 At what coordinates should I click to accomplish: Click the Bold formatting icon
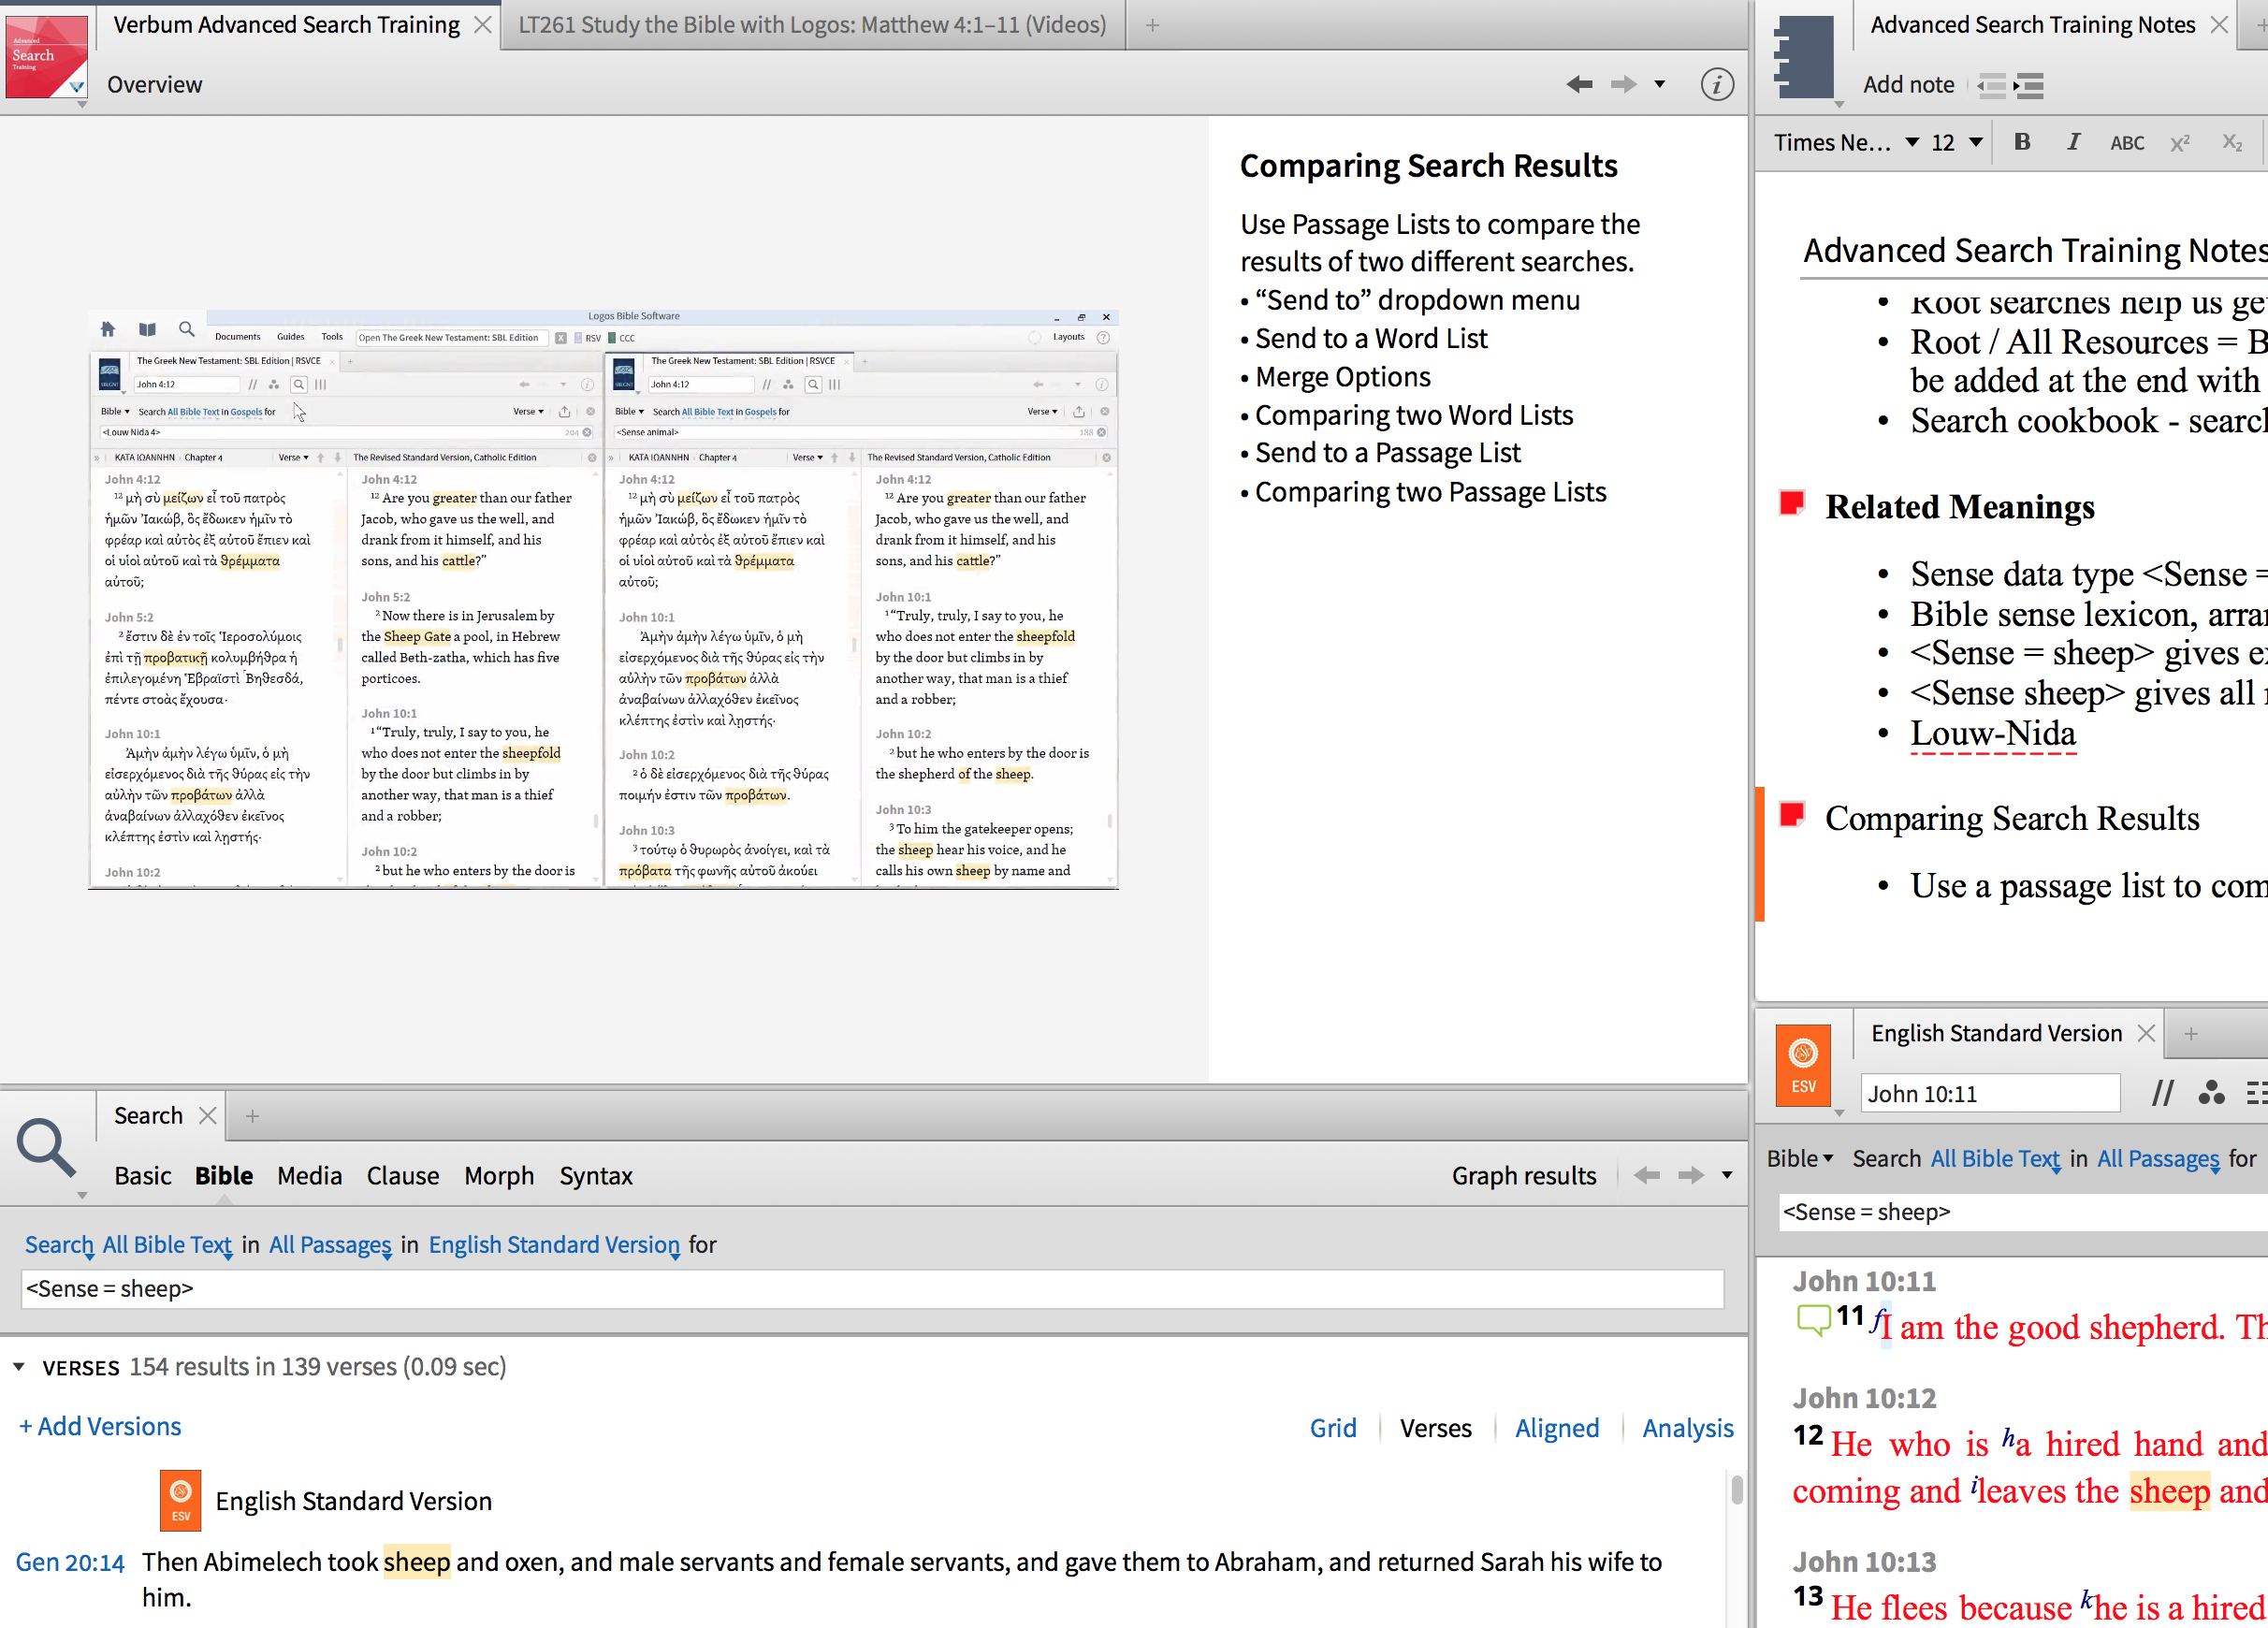click(2021, 142)
